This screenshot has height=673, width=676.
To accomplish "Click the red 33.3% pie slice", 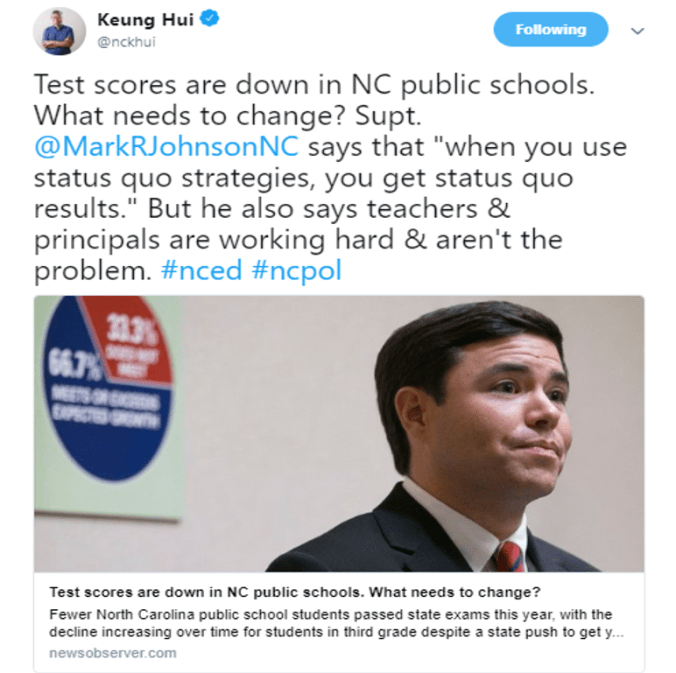I will click(x=131, y=341).
